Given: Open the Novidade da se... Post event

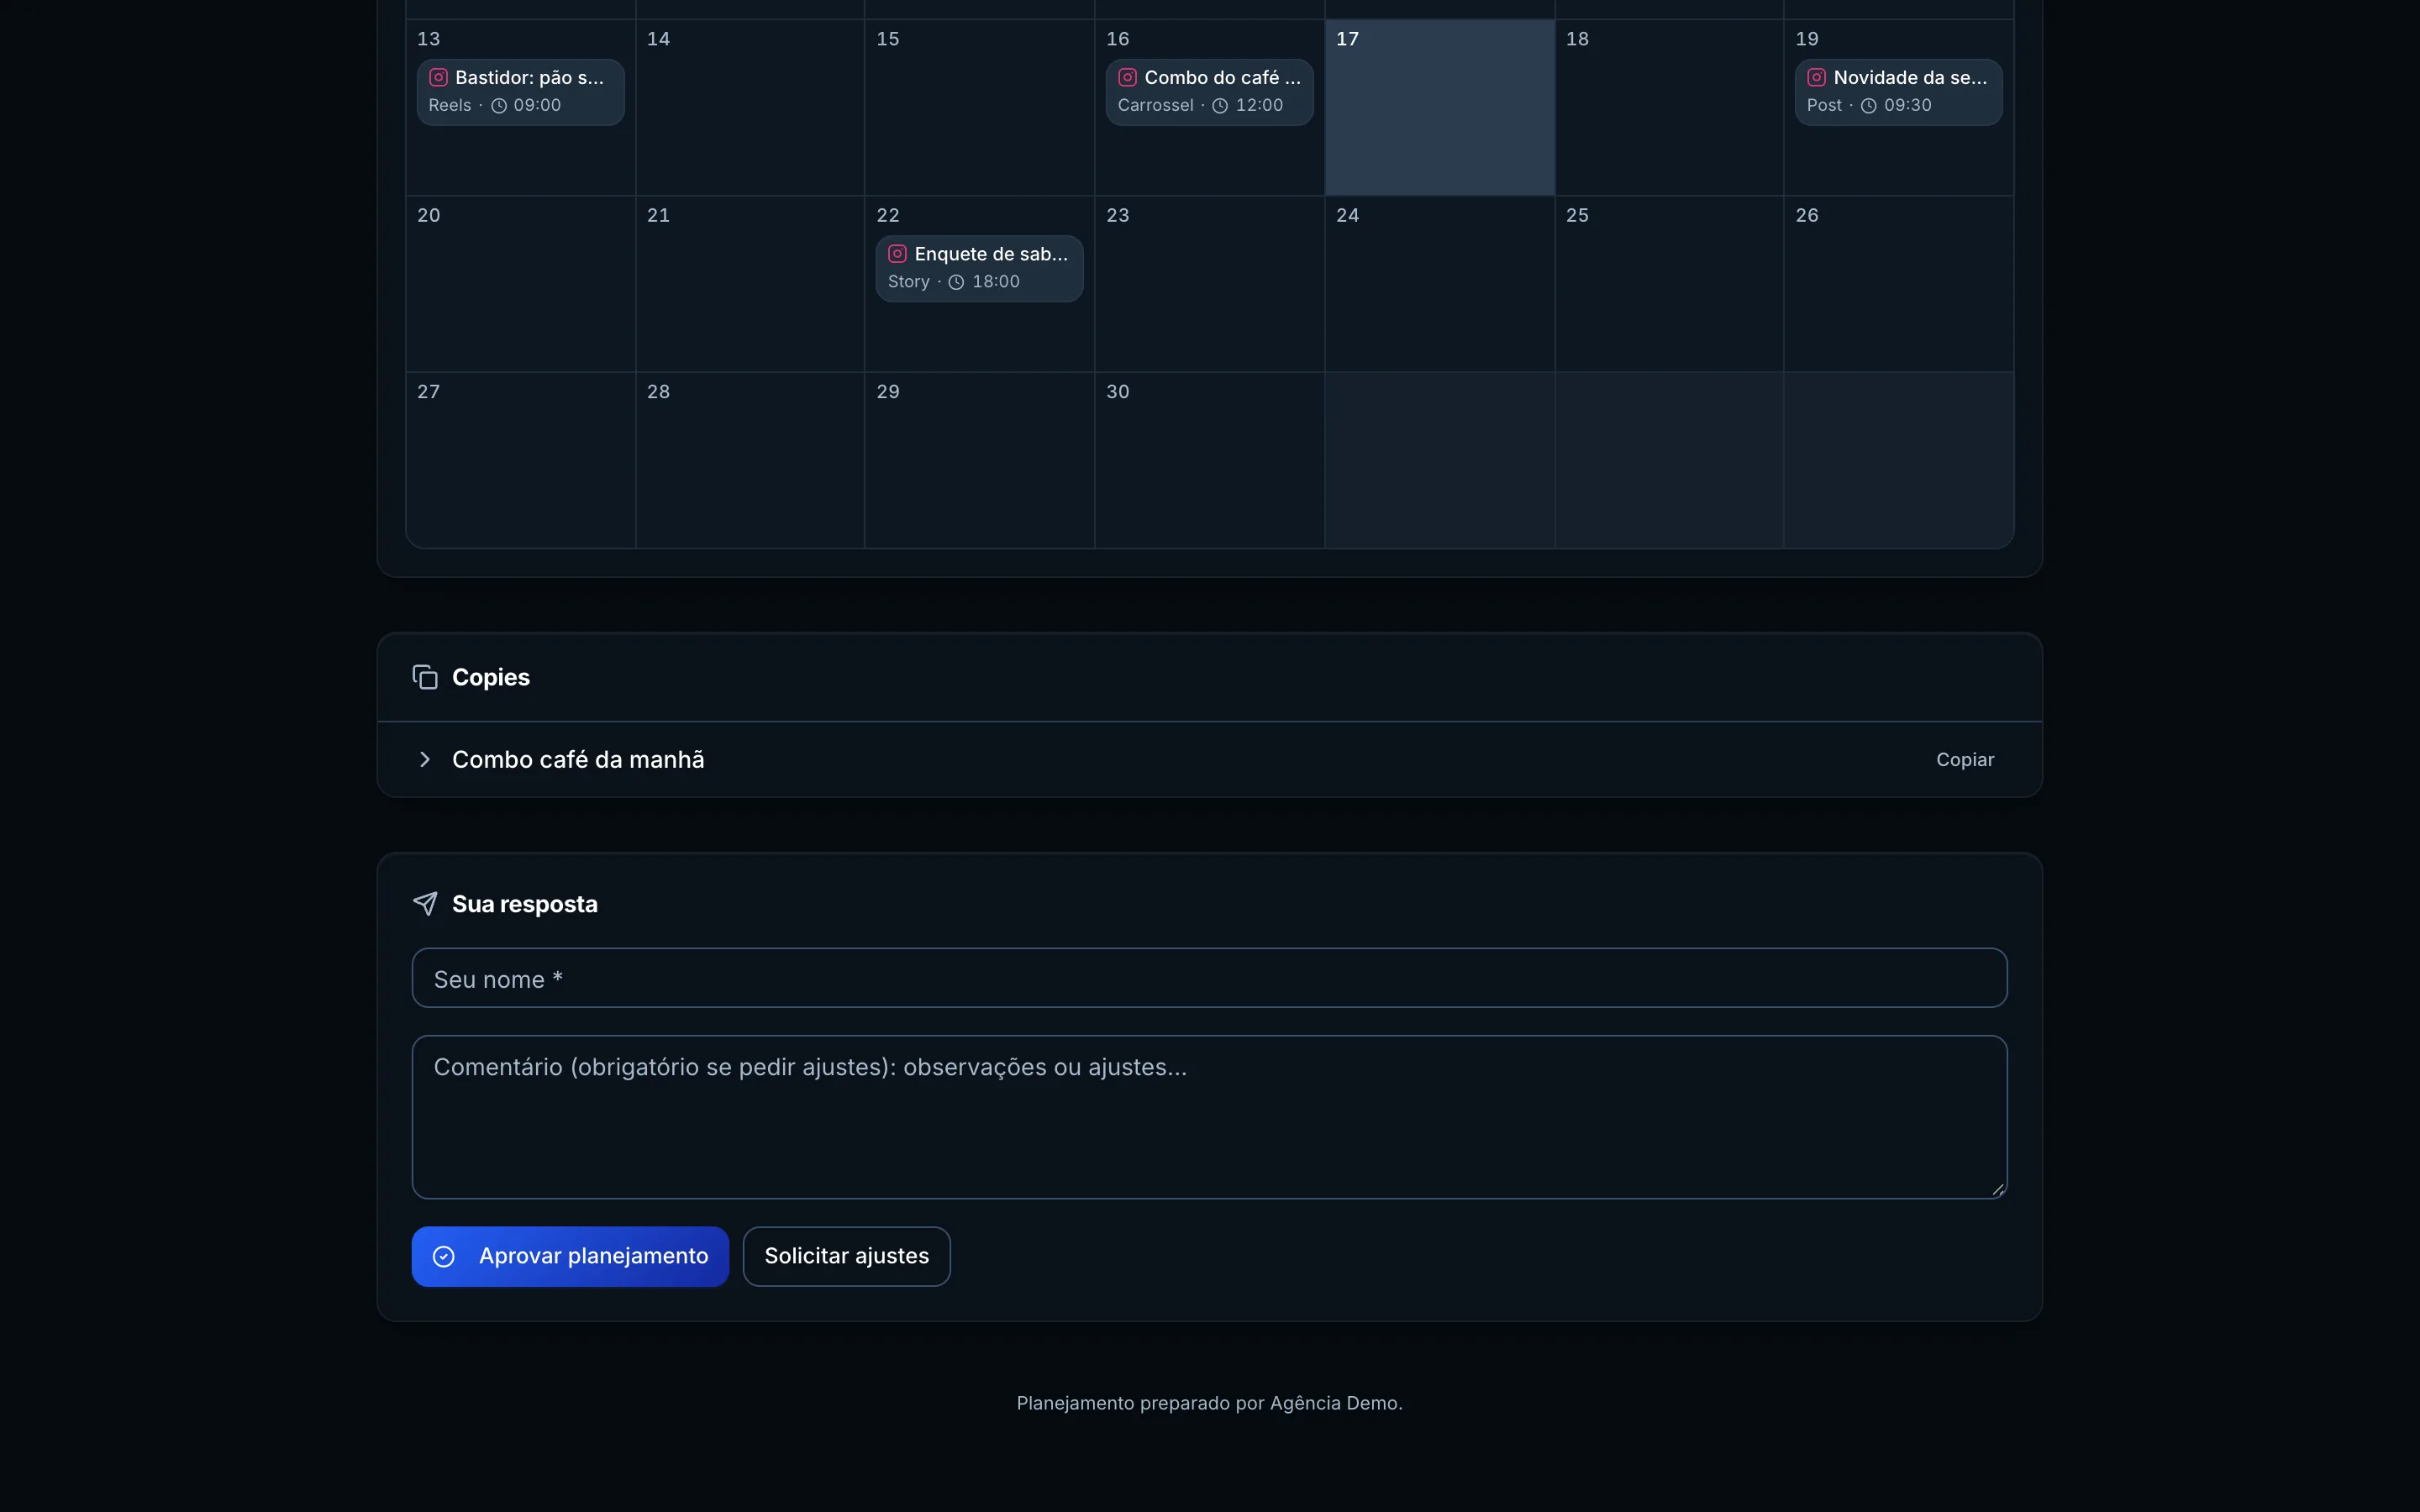Looking at the screenshot, I should [x=1898, y=92].
